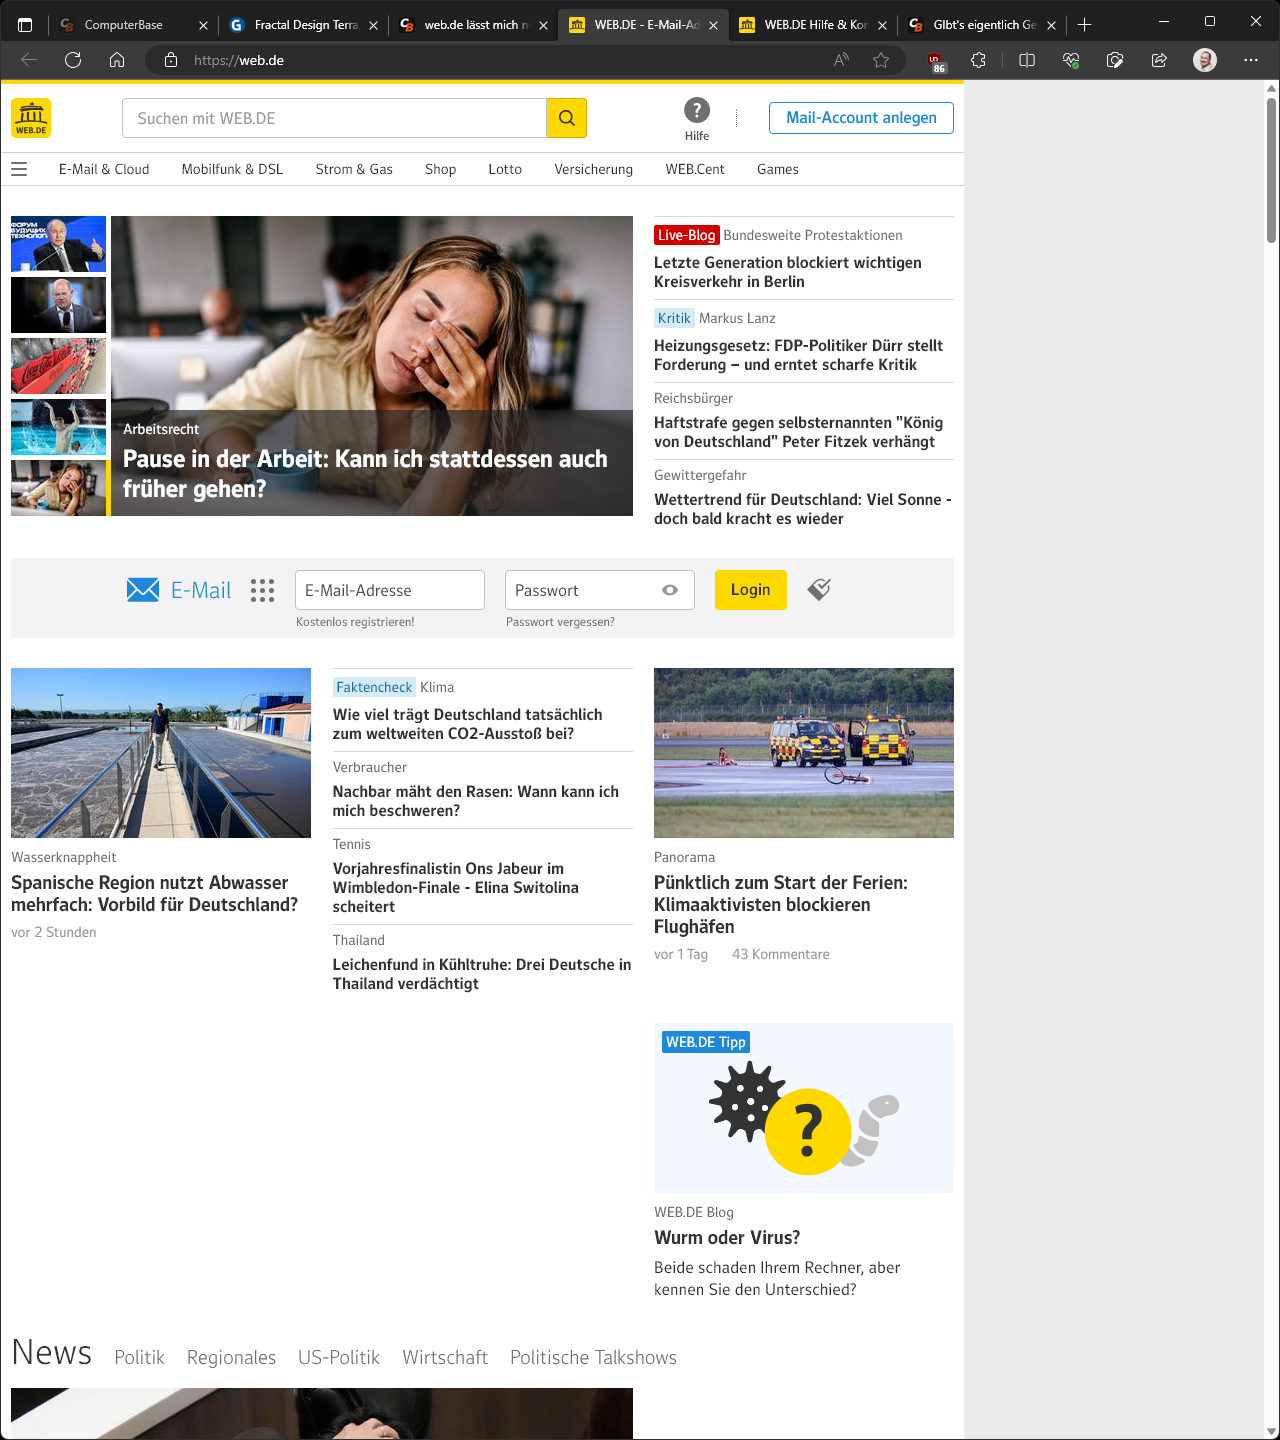Switch to the Wirtschaft news tab
The width and height of the screenshot is (1280, 1440).
pyautogui.click(x=445, y=1357)
